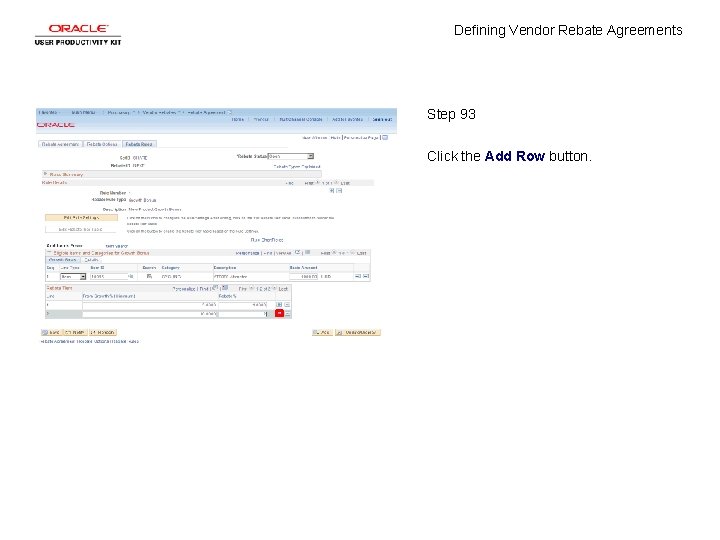
Task: Expand the Rule Summary section
Action: pyautogui.click(x=45, y=174)
